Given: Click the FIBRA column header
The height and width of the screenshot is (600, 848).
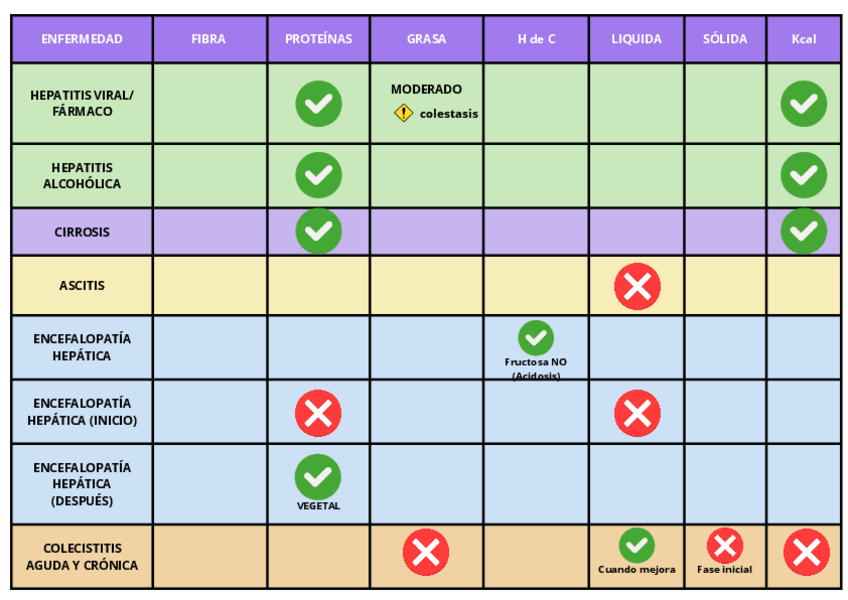Looking at the screenshot, I should 209,39.
